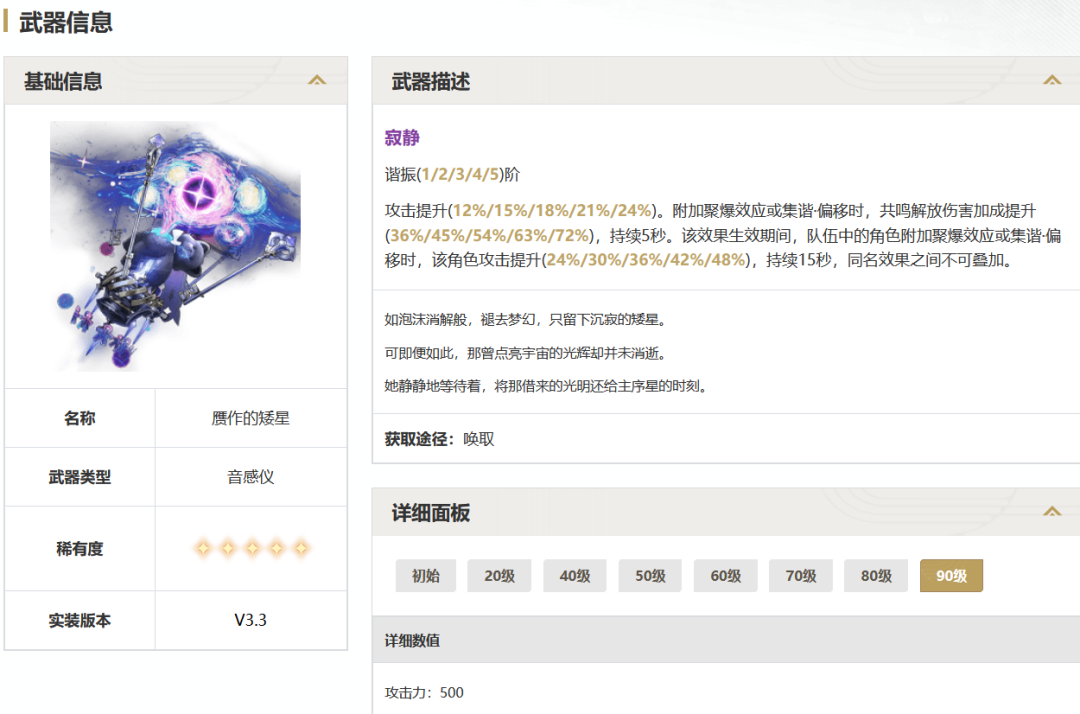Select the 40级 level tab
1080x714 pixels.
pyautogui.click(x=574, y=576)
